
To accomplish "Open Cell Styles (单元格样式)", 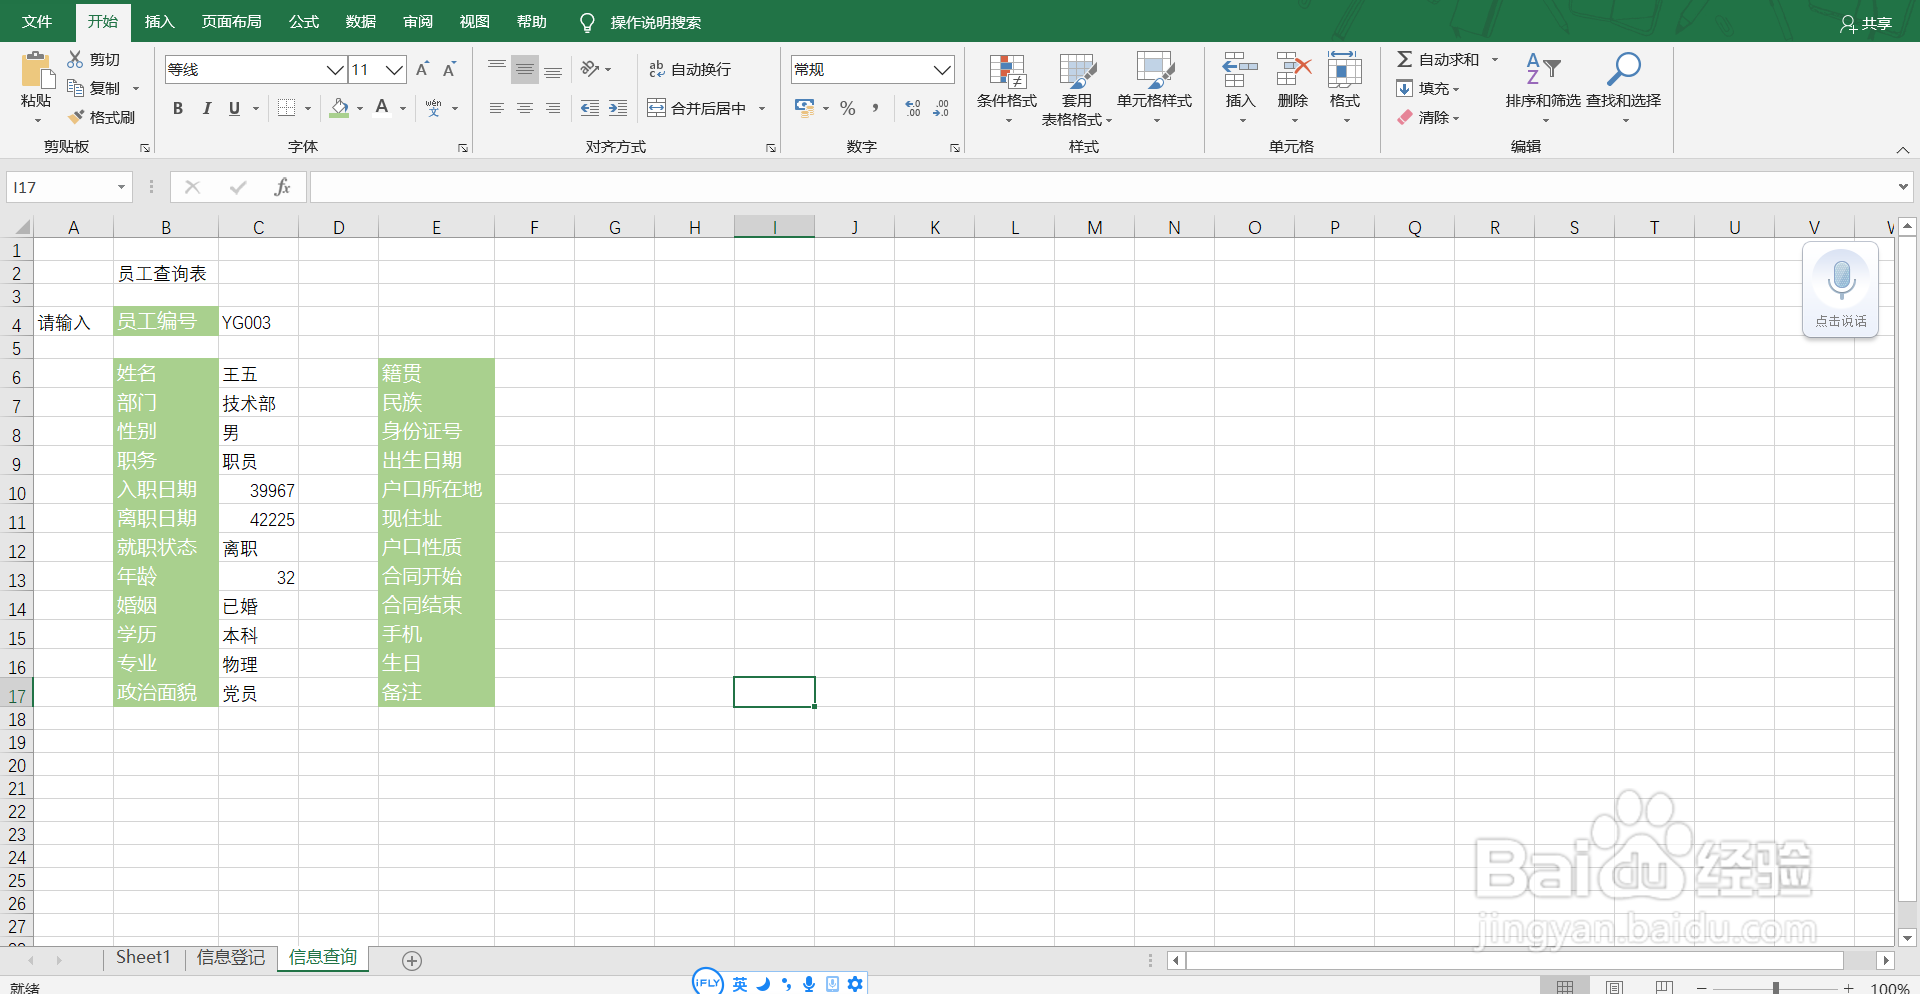I will 1155,88.
